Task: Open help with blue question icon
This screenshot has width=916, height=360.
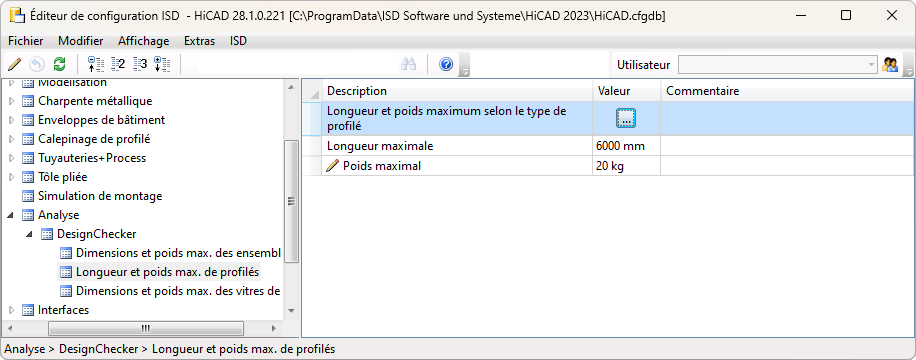Action: click(x=446, y=64)
